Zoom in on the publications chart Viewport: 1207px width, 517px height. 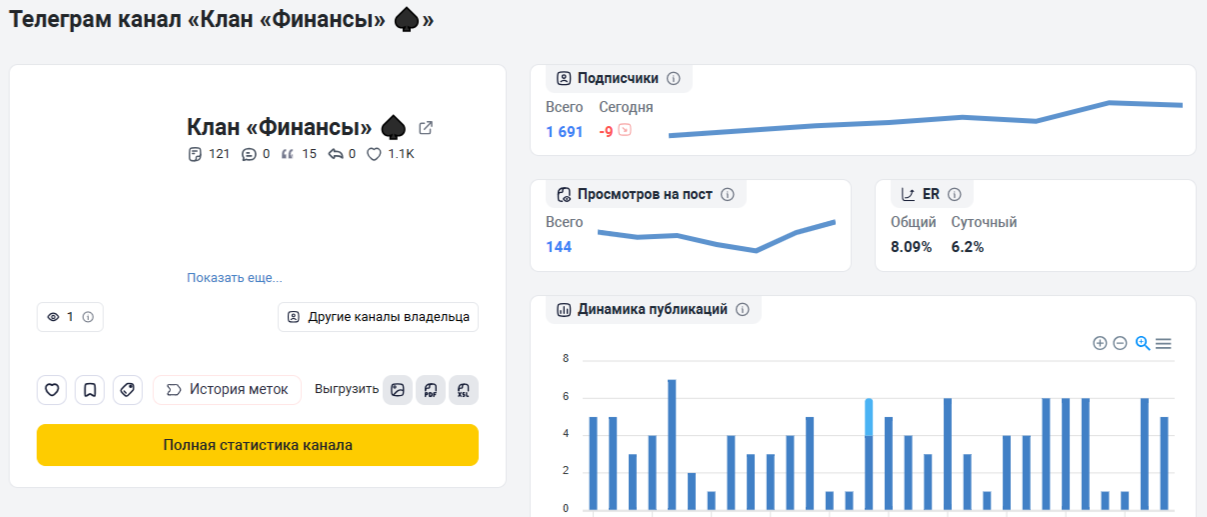click(x=1100, y=343)
